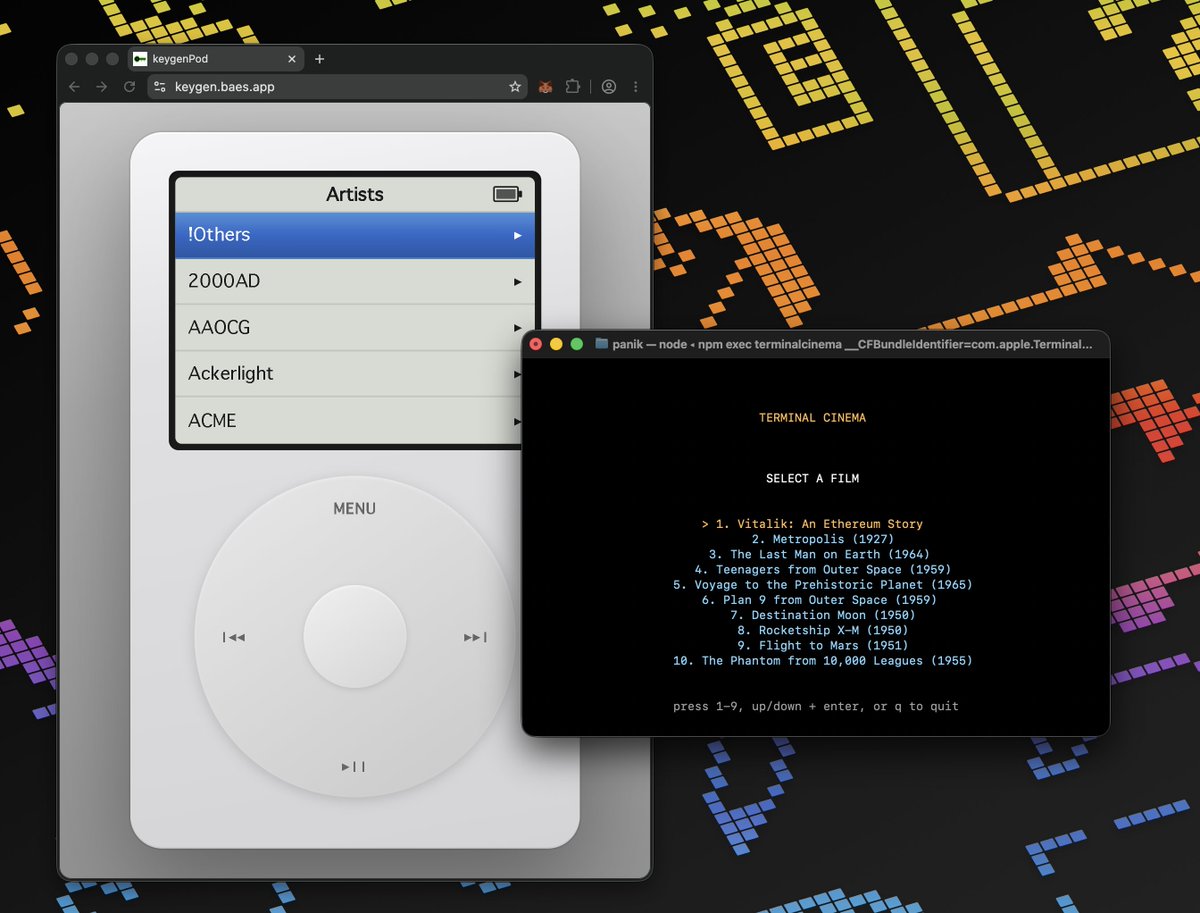This screenshot has height=913, width=1200.
Task: Click the TERMINAL CINEMA heading
Action: 812,418
